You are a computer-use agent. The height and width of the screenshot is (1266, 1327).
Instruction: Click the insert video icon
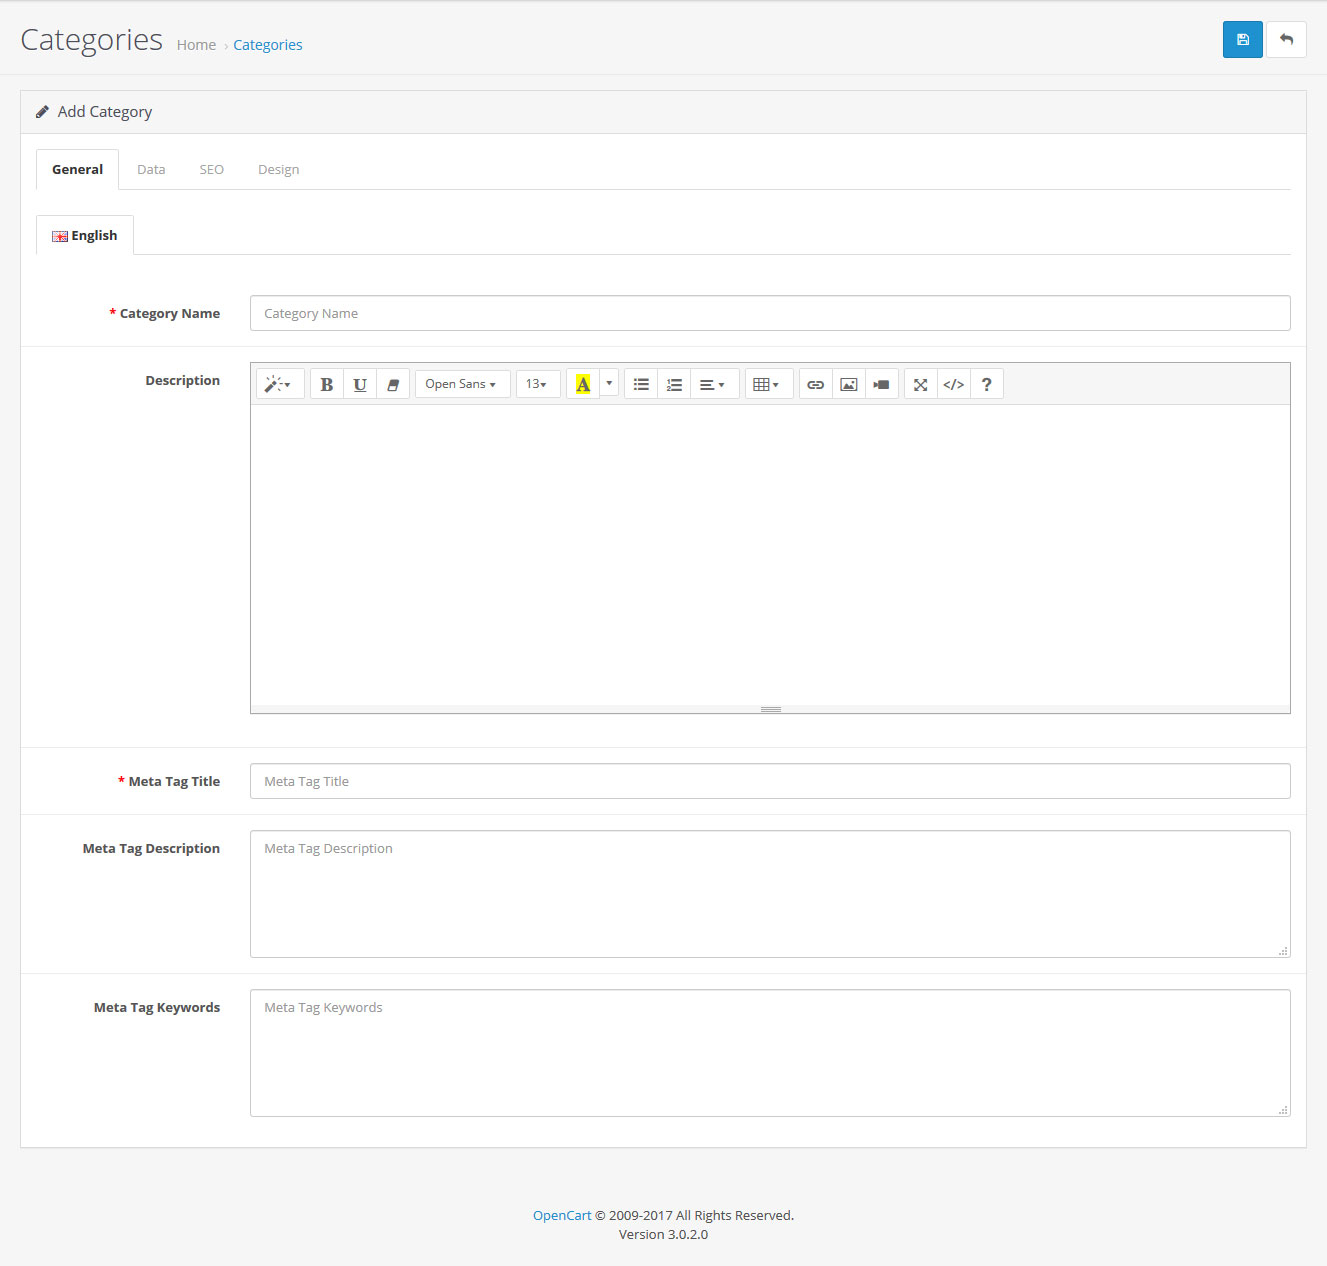coord(882,384)
